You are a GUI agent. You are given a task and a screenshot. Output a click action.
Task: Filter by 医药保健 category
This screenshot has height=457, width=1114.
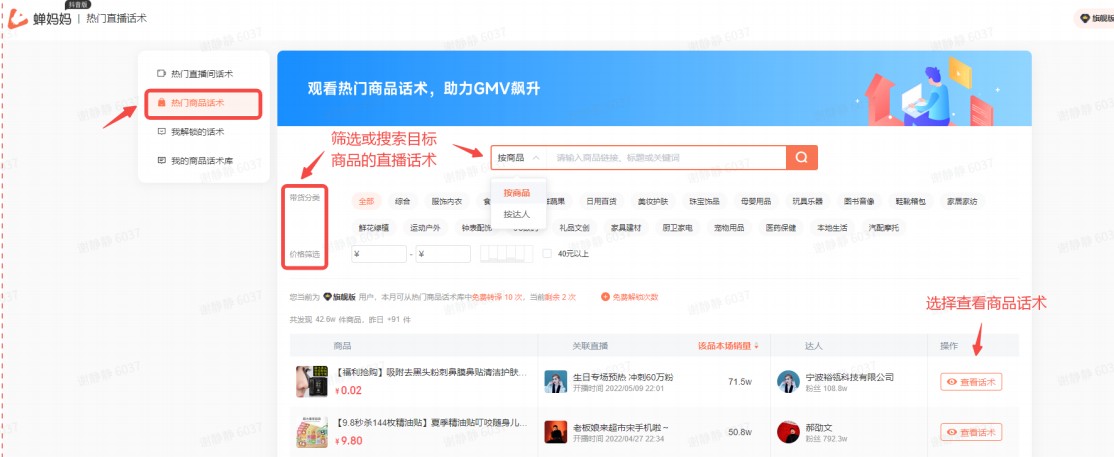(x=781, y=228)
